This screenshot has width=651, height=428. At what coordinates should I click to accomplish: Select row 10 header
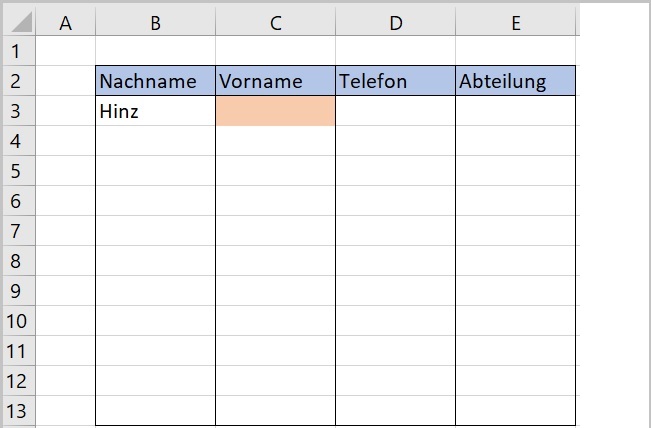[18, 321]
